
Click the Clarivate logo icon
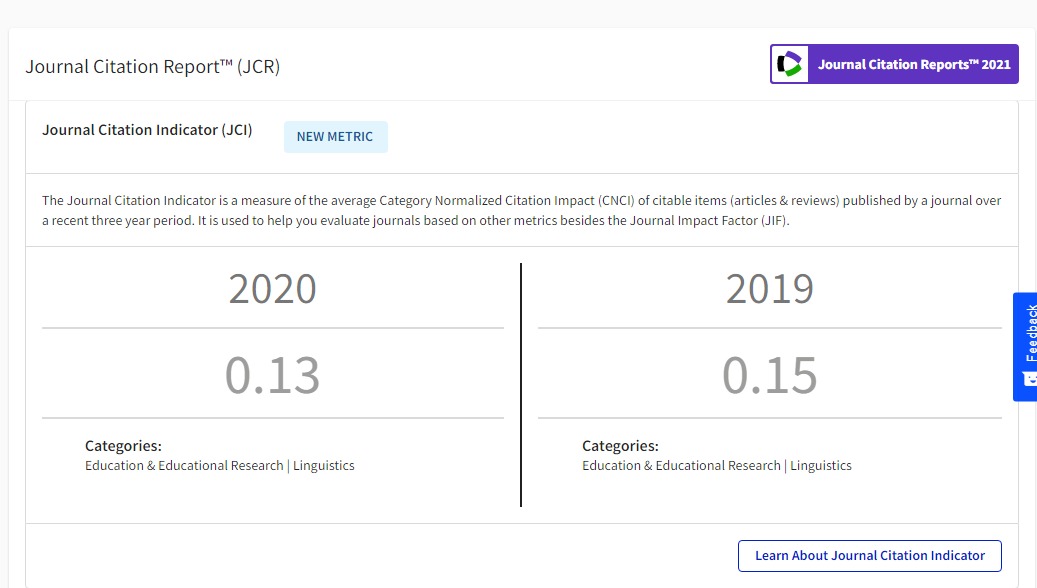790,64
